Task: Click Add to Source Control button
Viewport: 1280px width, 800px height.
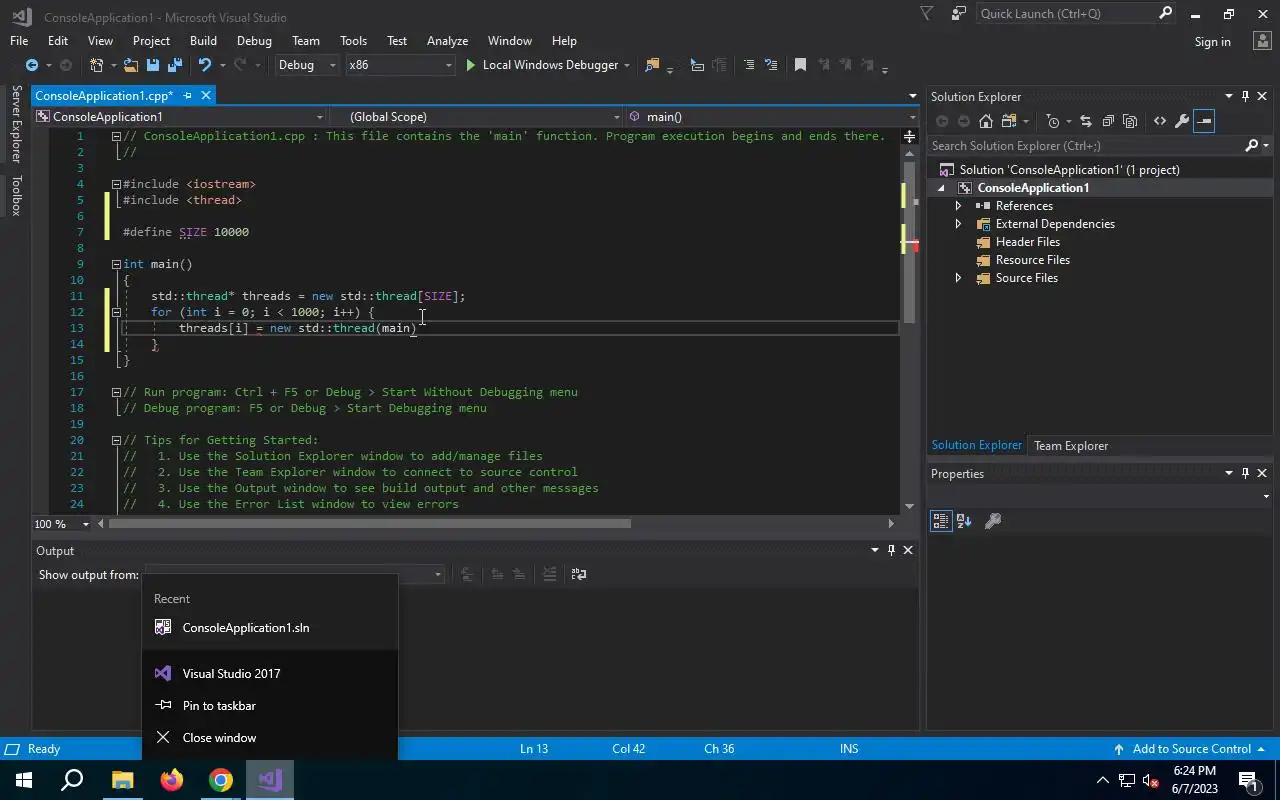Action: 1190,749
